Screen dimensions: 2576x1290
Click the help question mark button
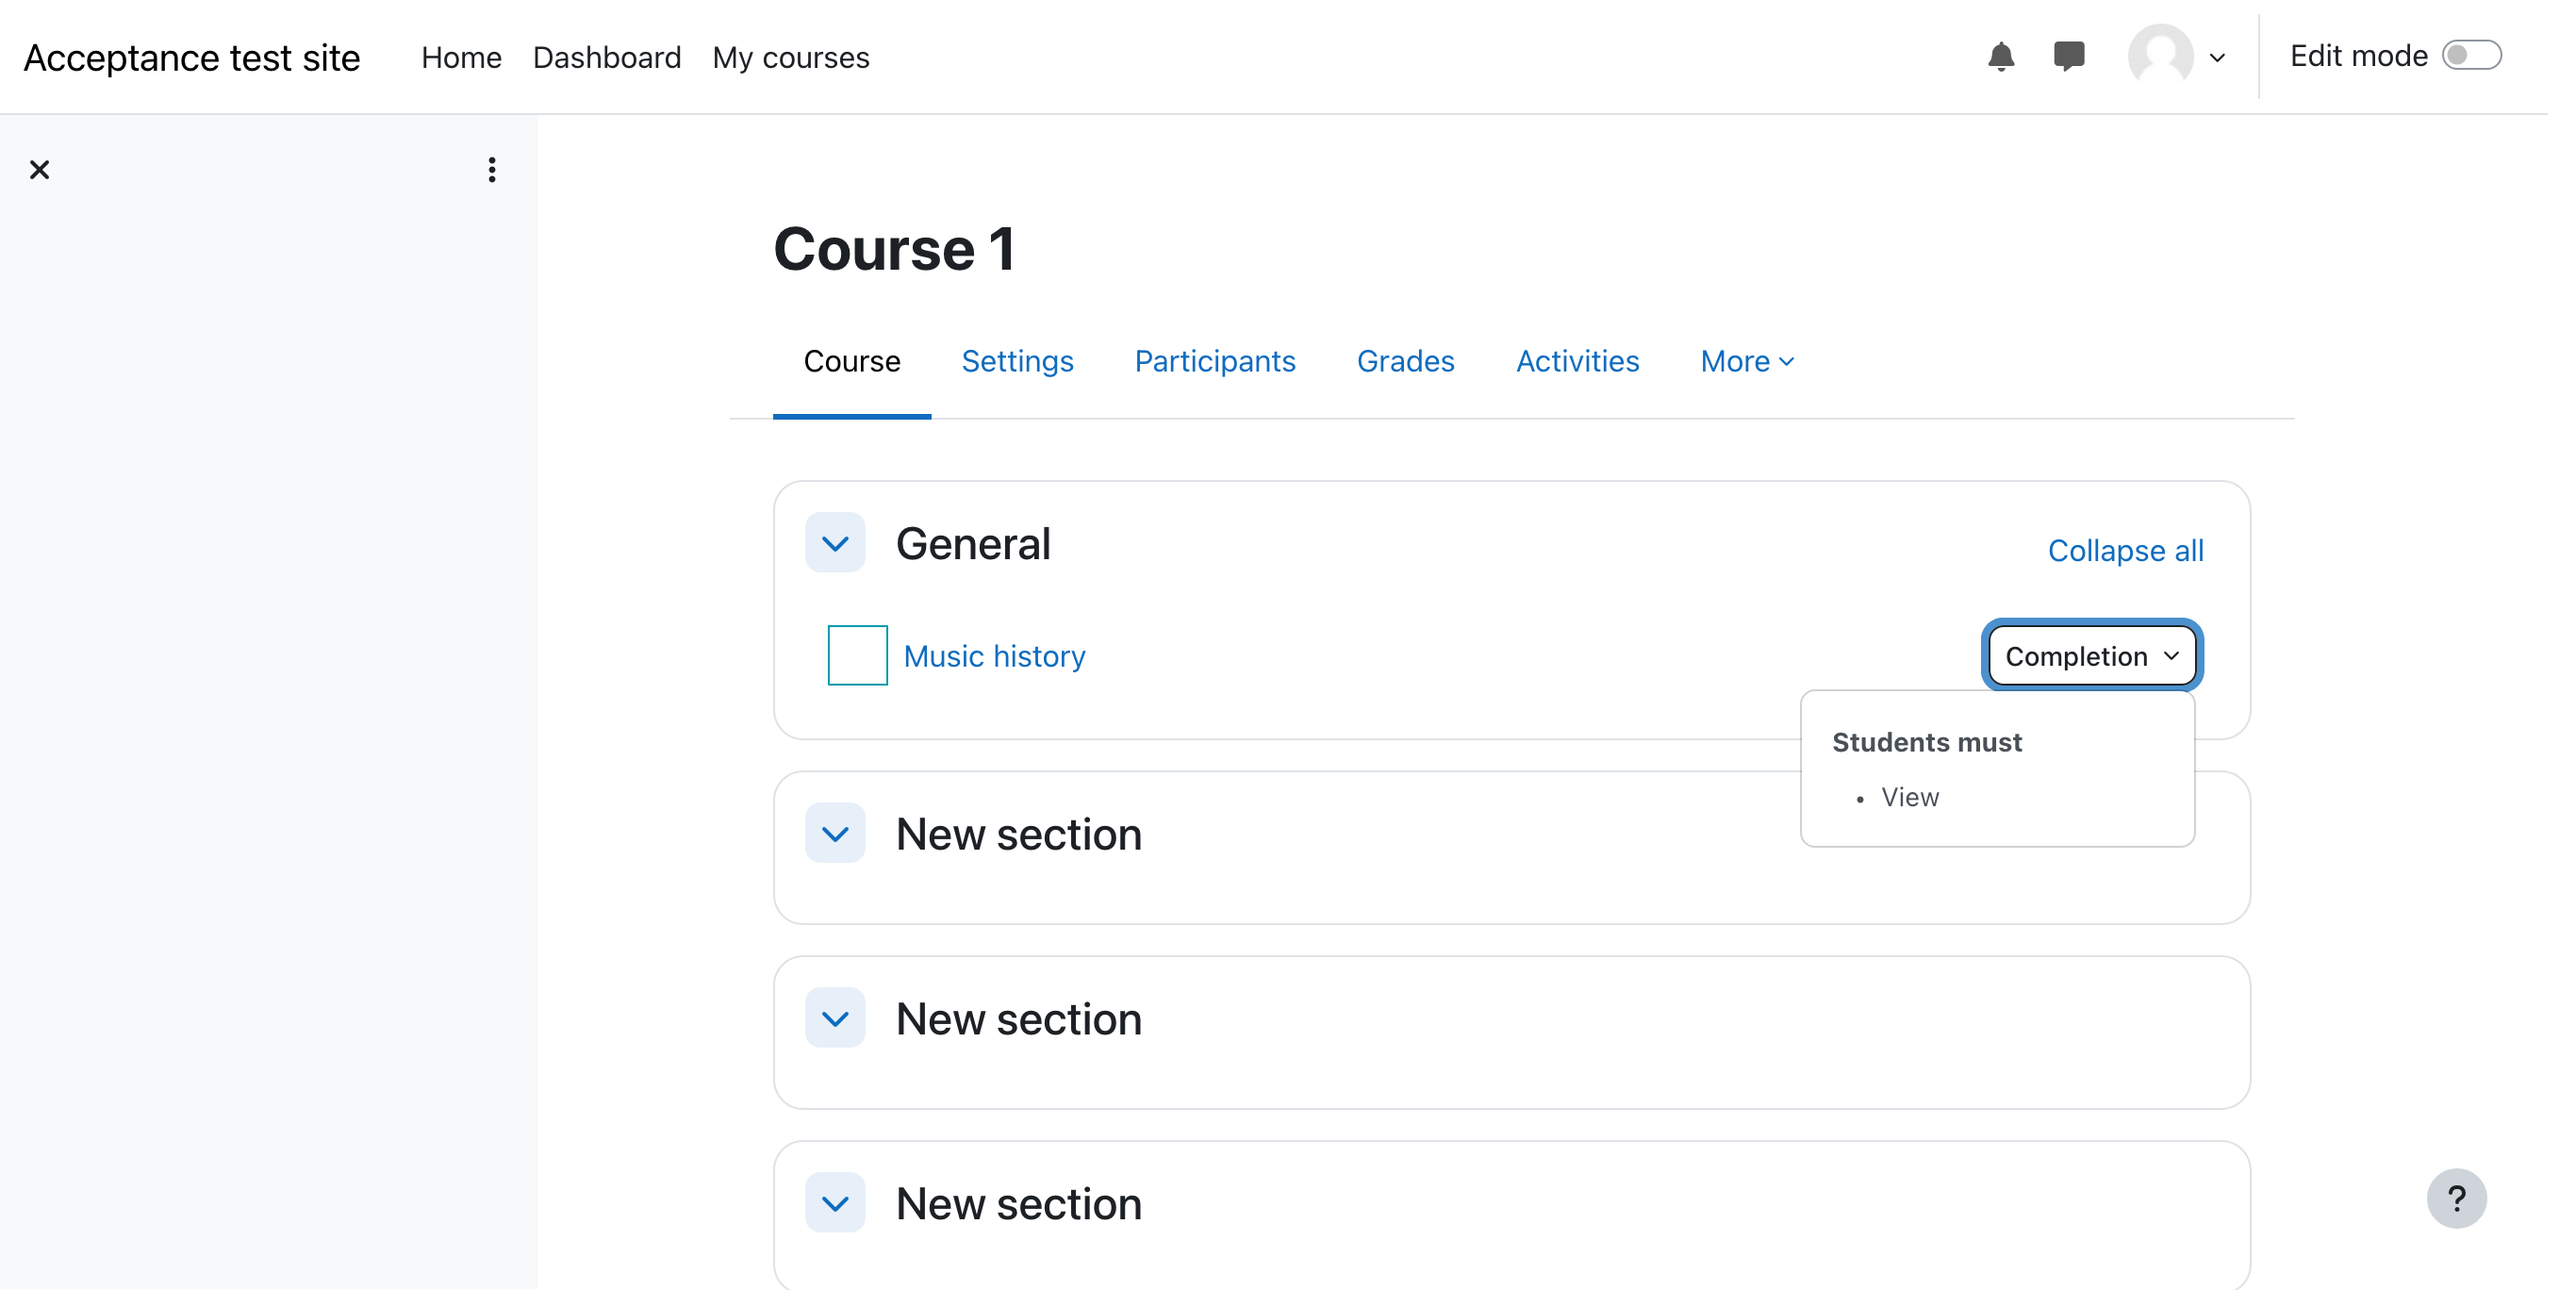pyautogui.click(x=2455, y=1197)
